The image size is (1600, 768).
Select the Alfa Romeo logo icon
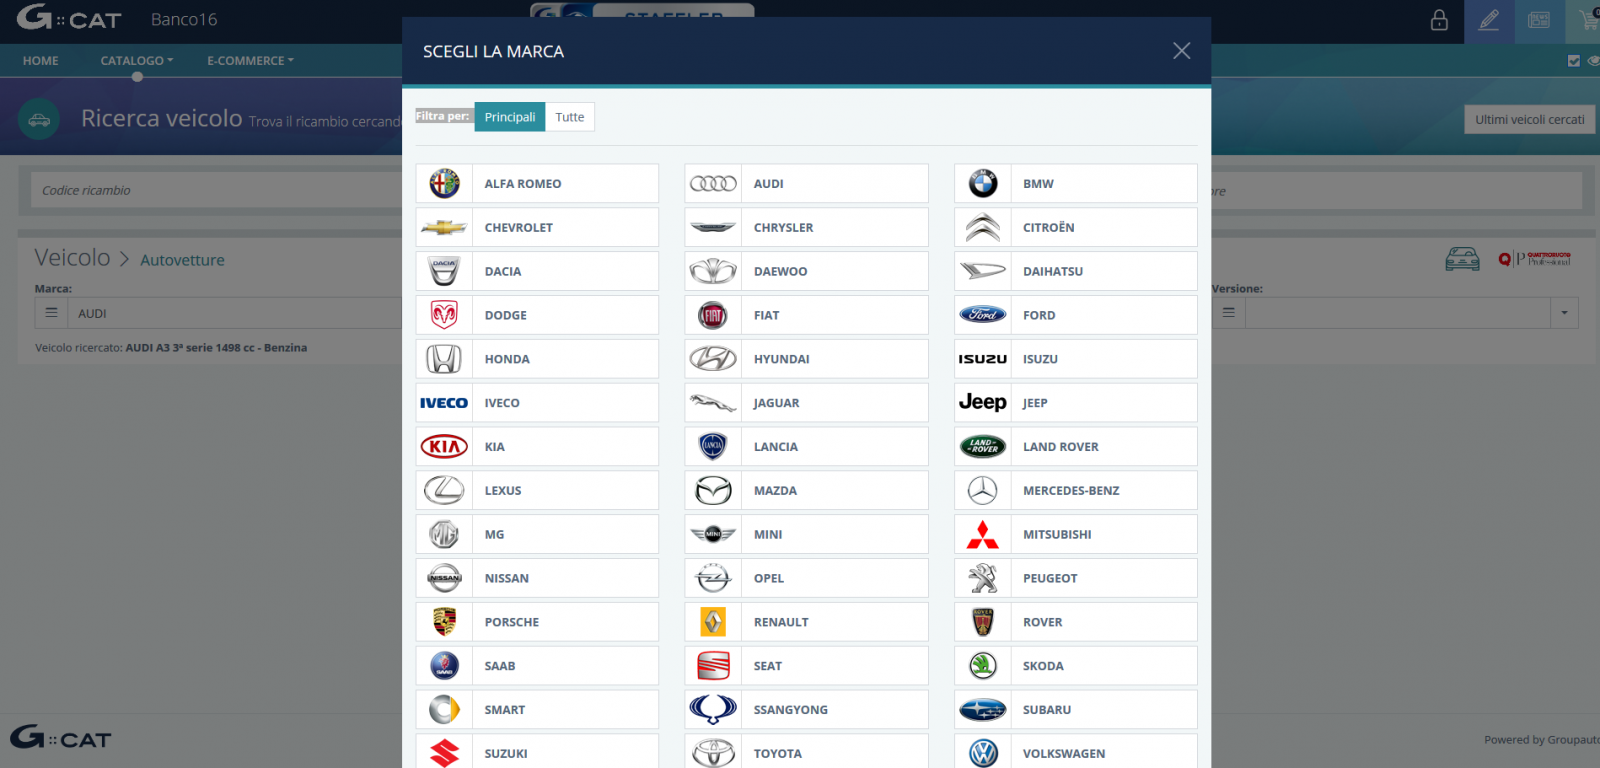point(444,183)
